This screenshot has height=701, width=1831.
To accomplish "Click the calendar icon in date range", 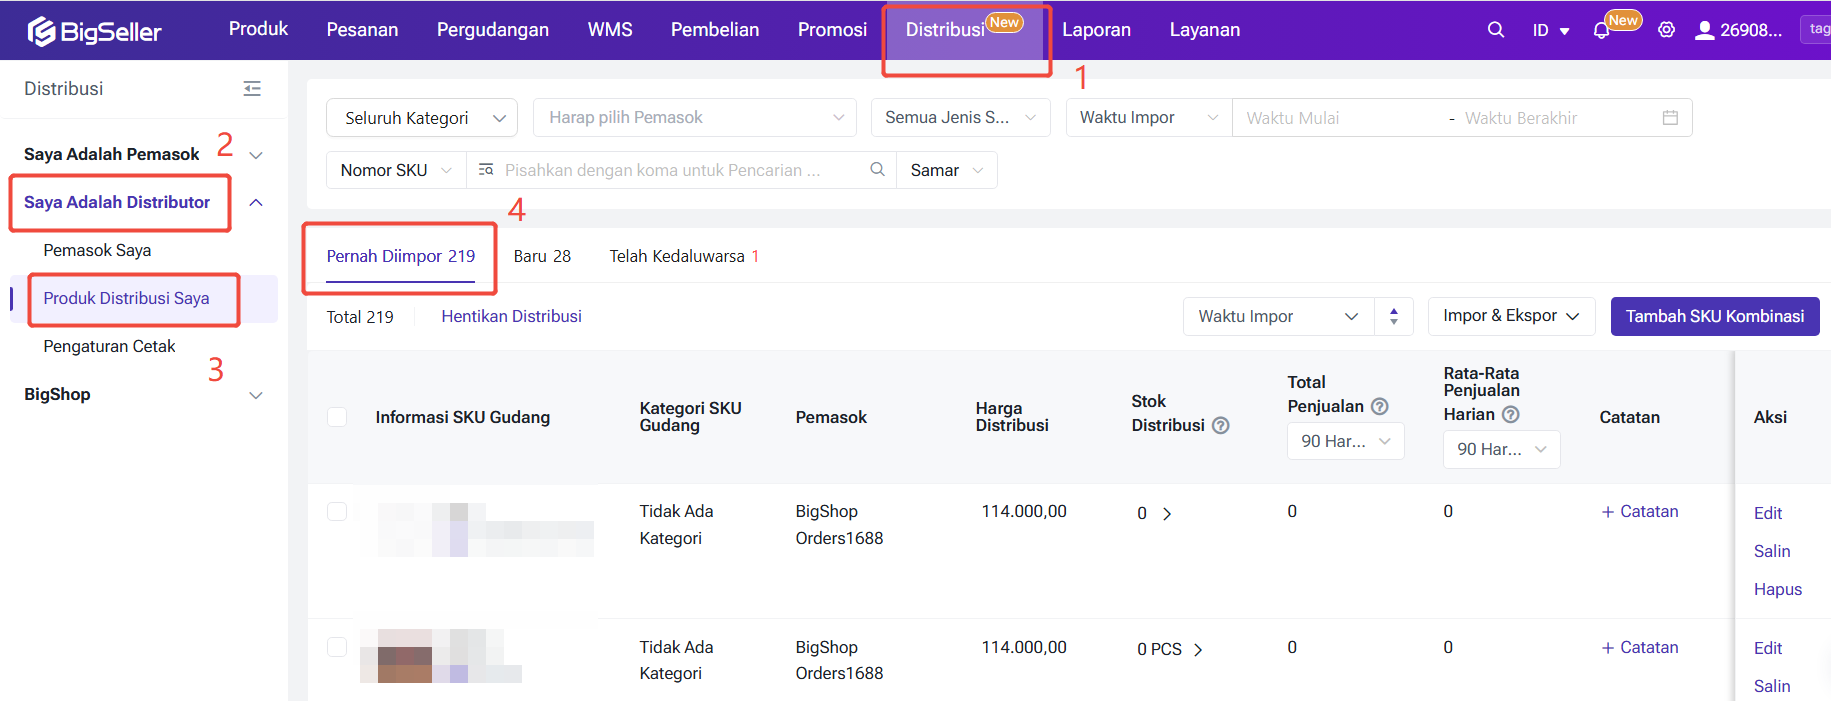I will click(1669, 118).
